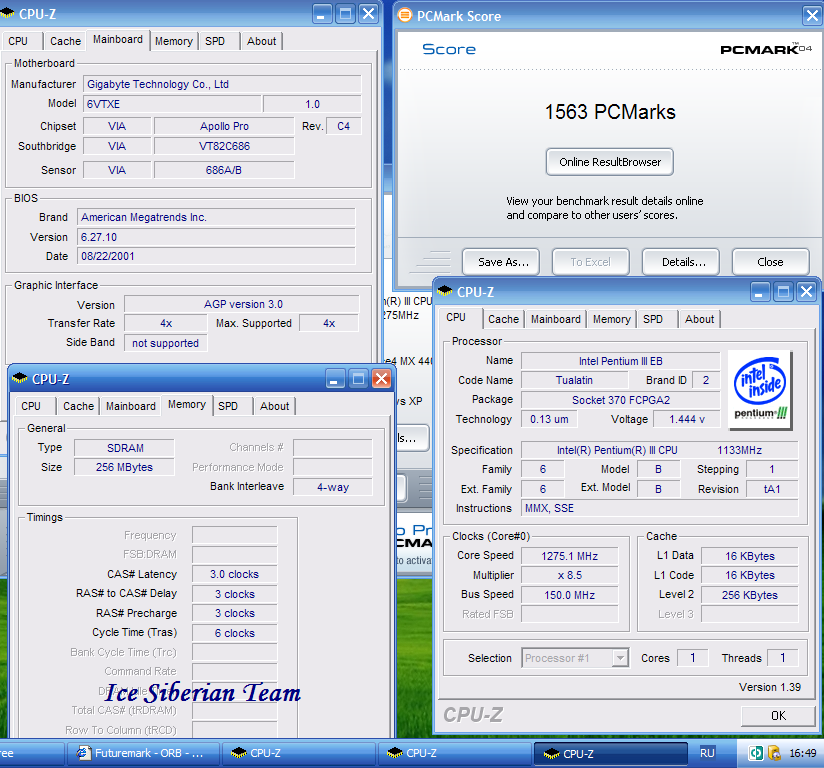
Task: Maximize the CPU-Z Processor window
Action: pyautogui.click(x=784, y=291)
